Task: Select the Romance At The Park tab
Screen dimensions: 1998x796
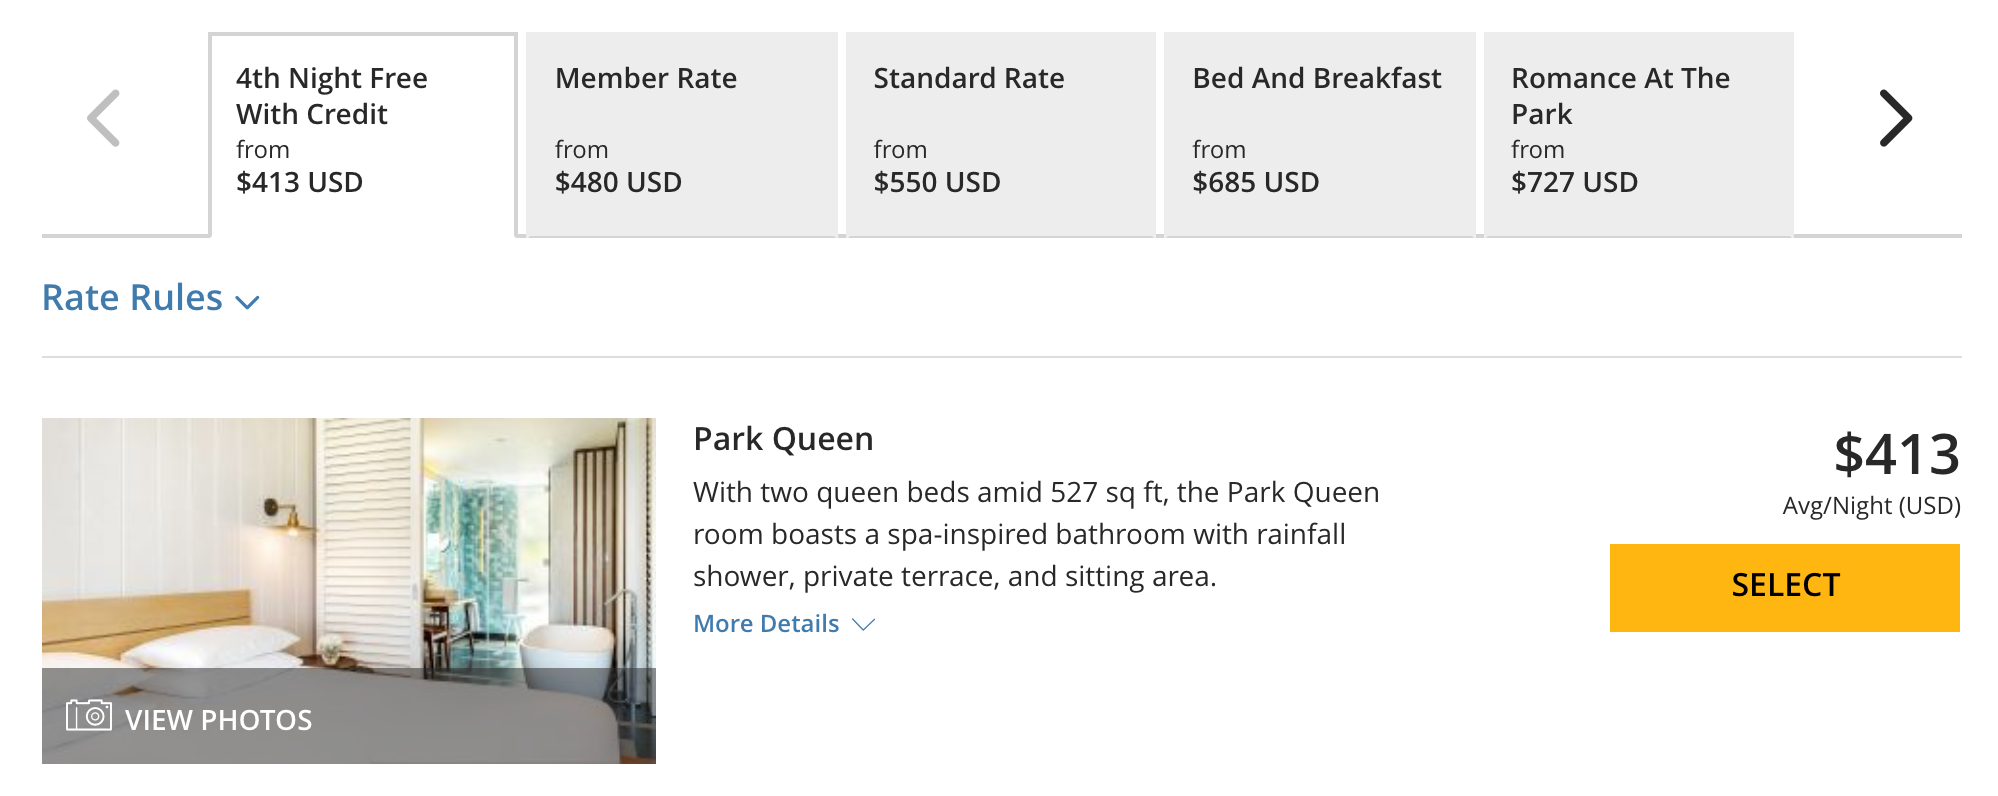Action: pyautogui.click(x=1638, y=132)
